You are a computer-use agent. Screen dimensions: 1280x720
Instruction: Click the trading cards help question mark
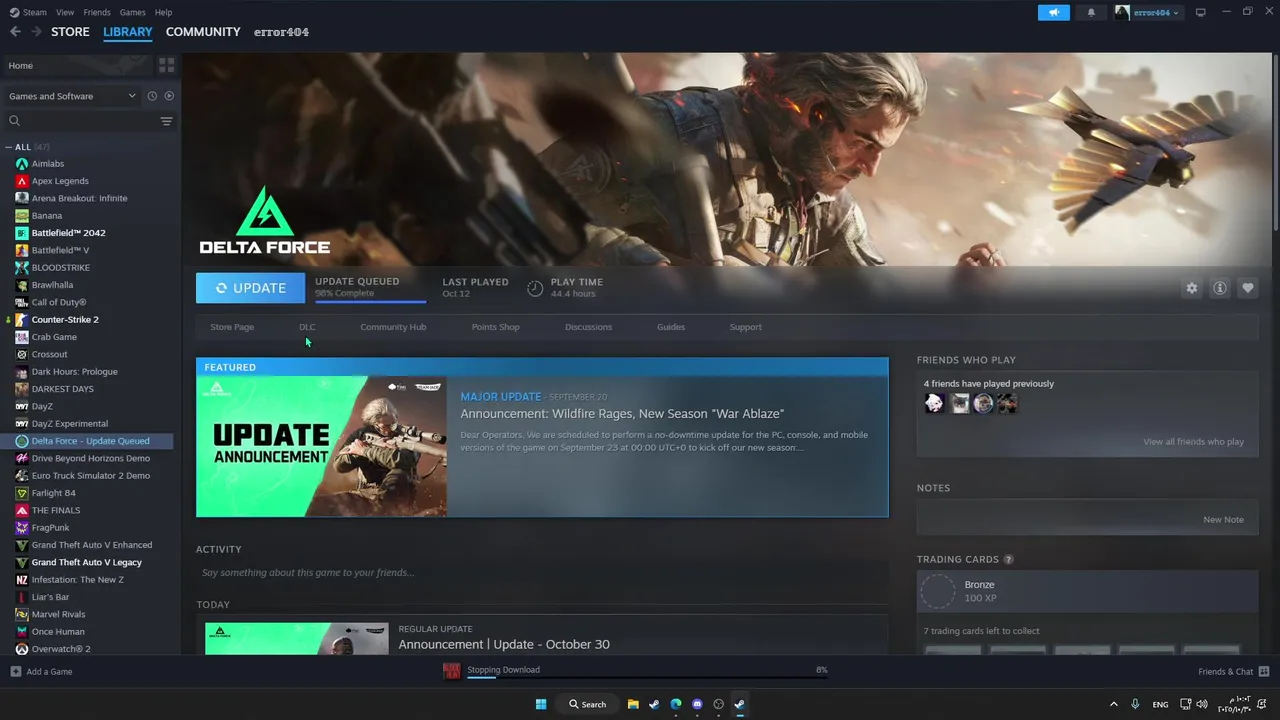pyautogui.click(x=1008, y=560)
